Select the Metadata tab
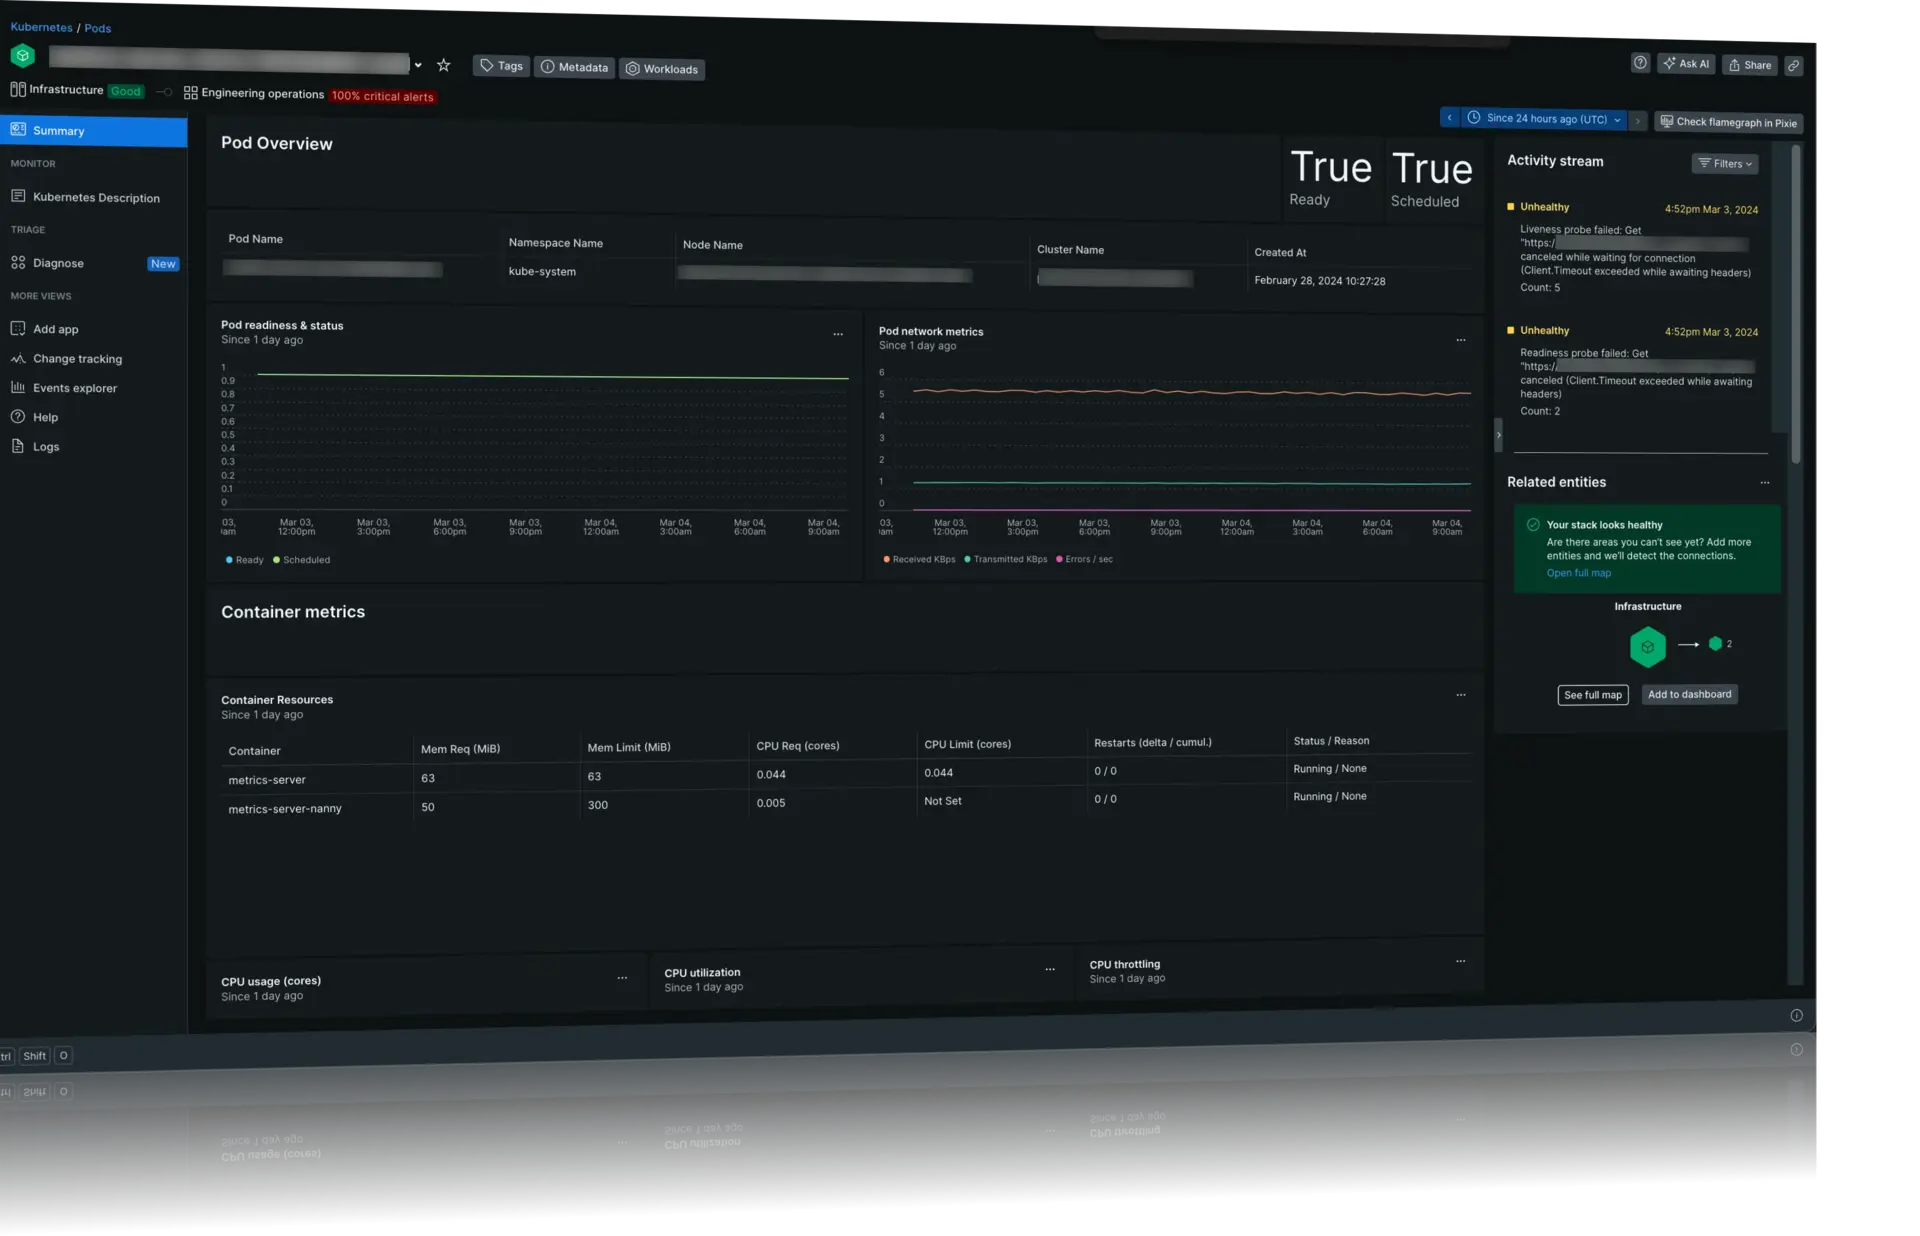This screenshot has width=1920, height=1236. tap(574, 66)
